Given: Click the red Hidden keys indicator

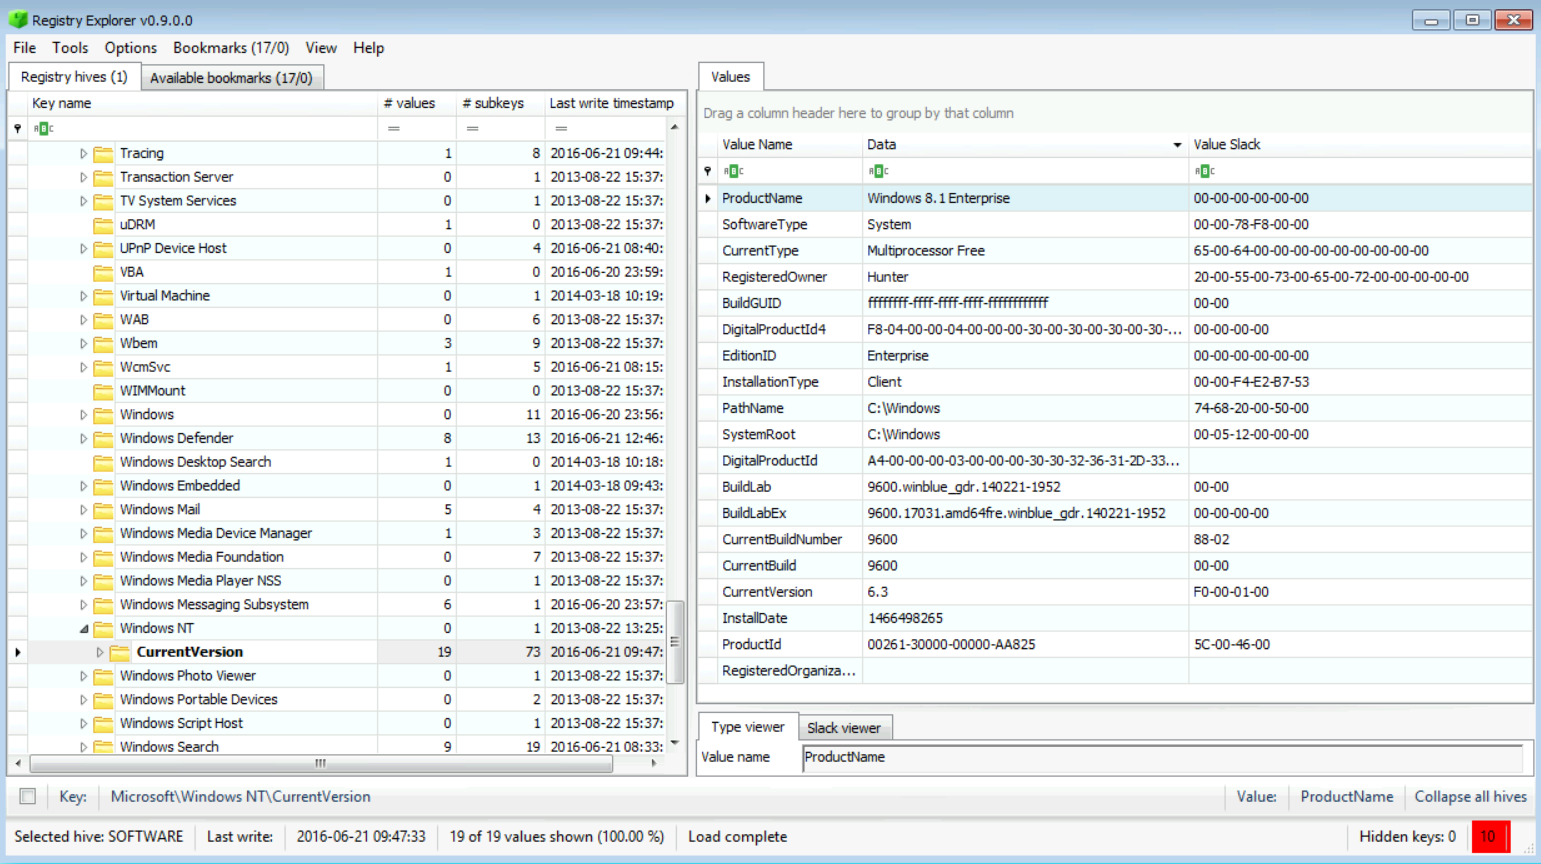Looking at the screenshot, I should point(1490,837).
